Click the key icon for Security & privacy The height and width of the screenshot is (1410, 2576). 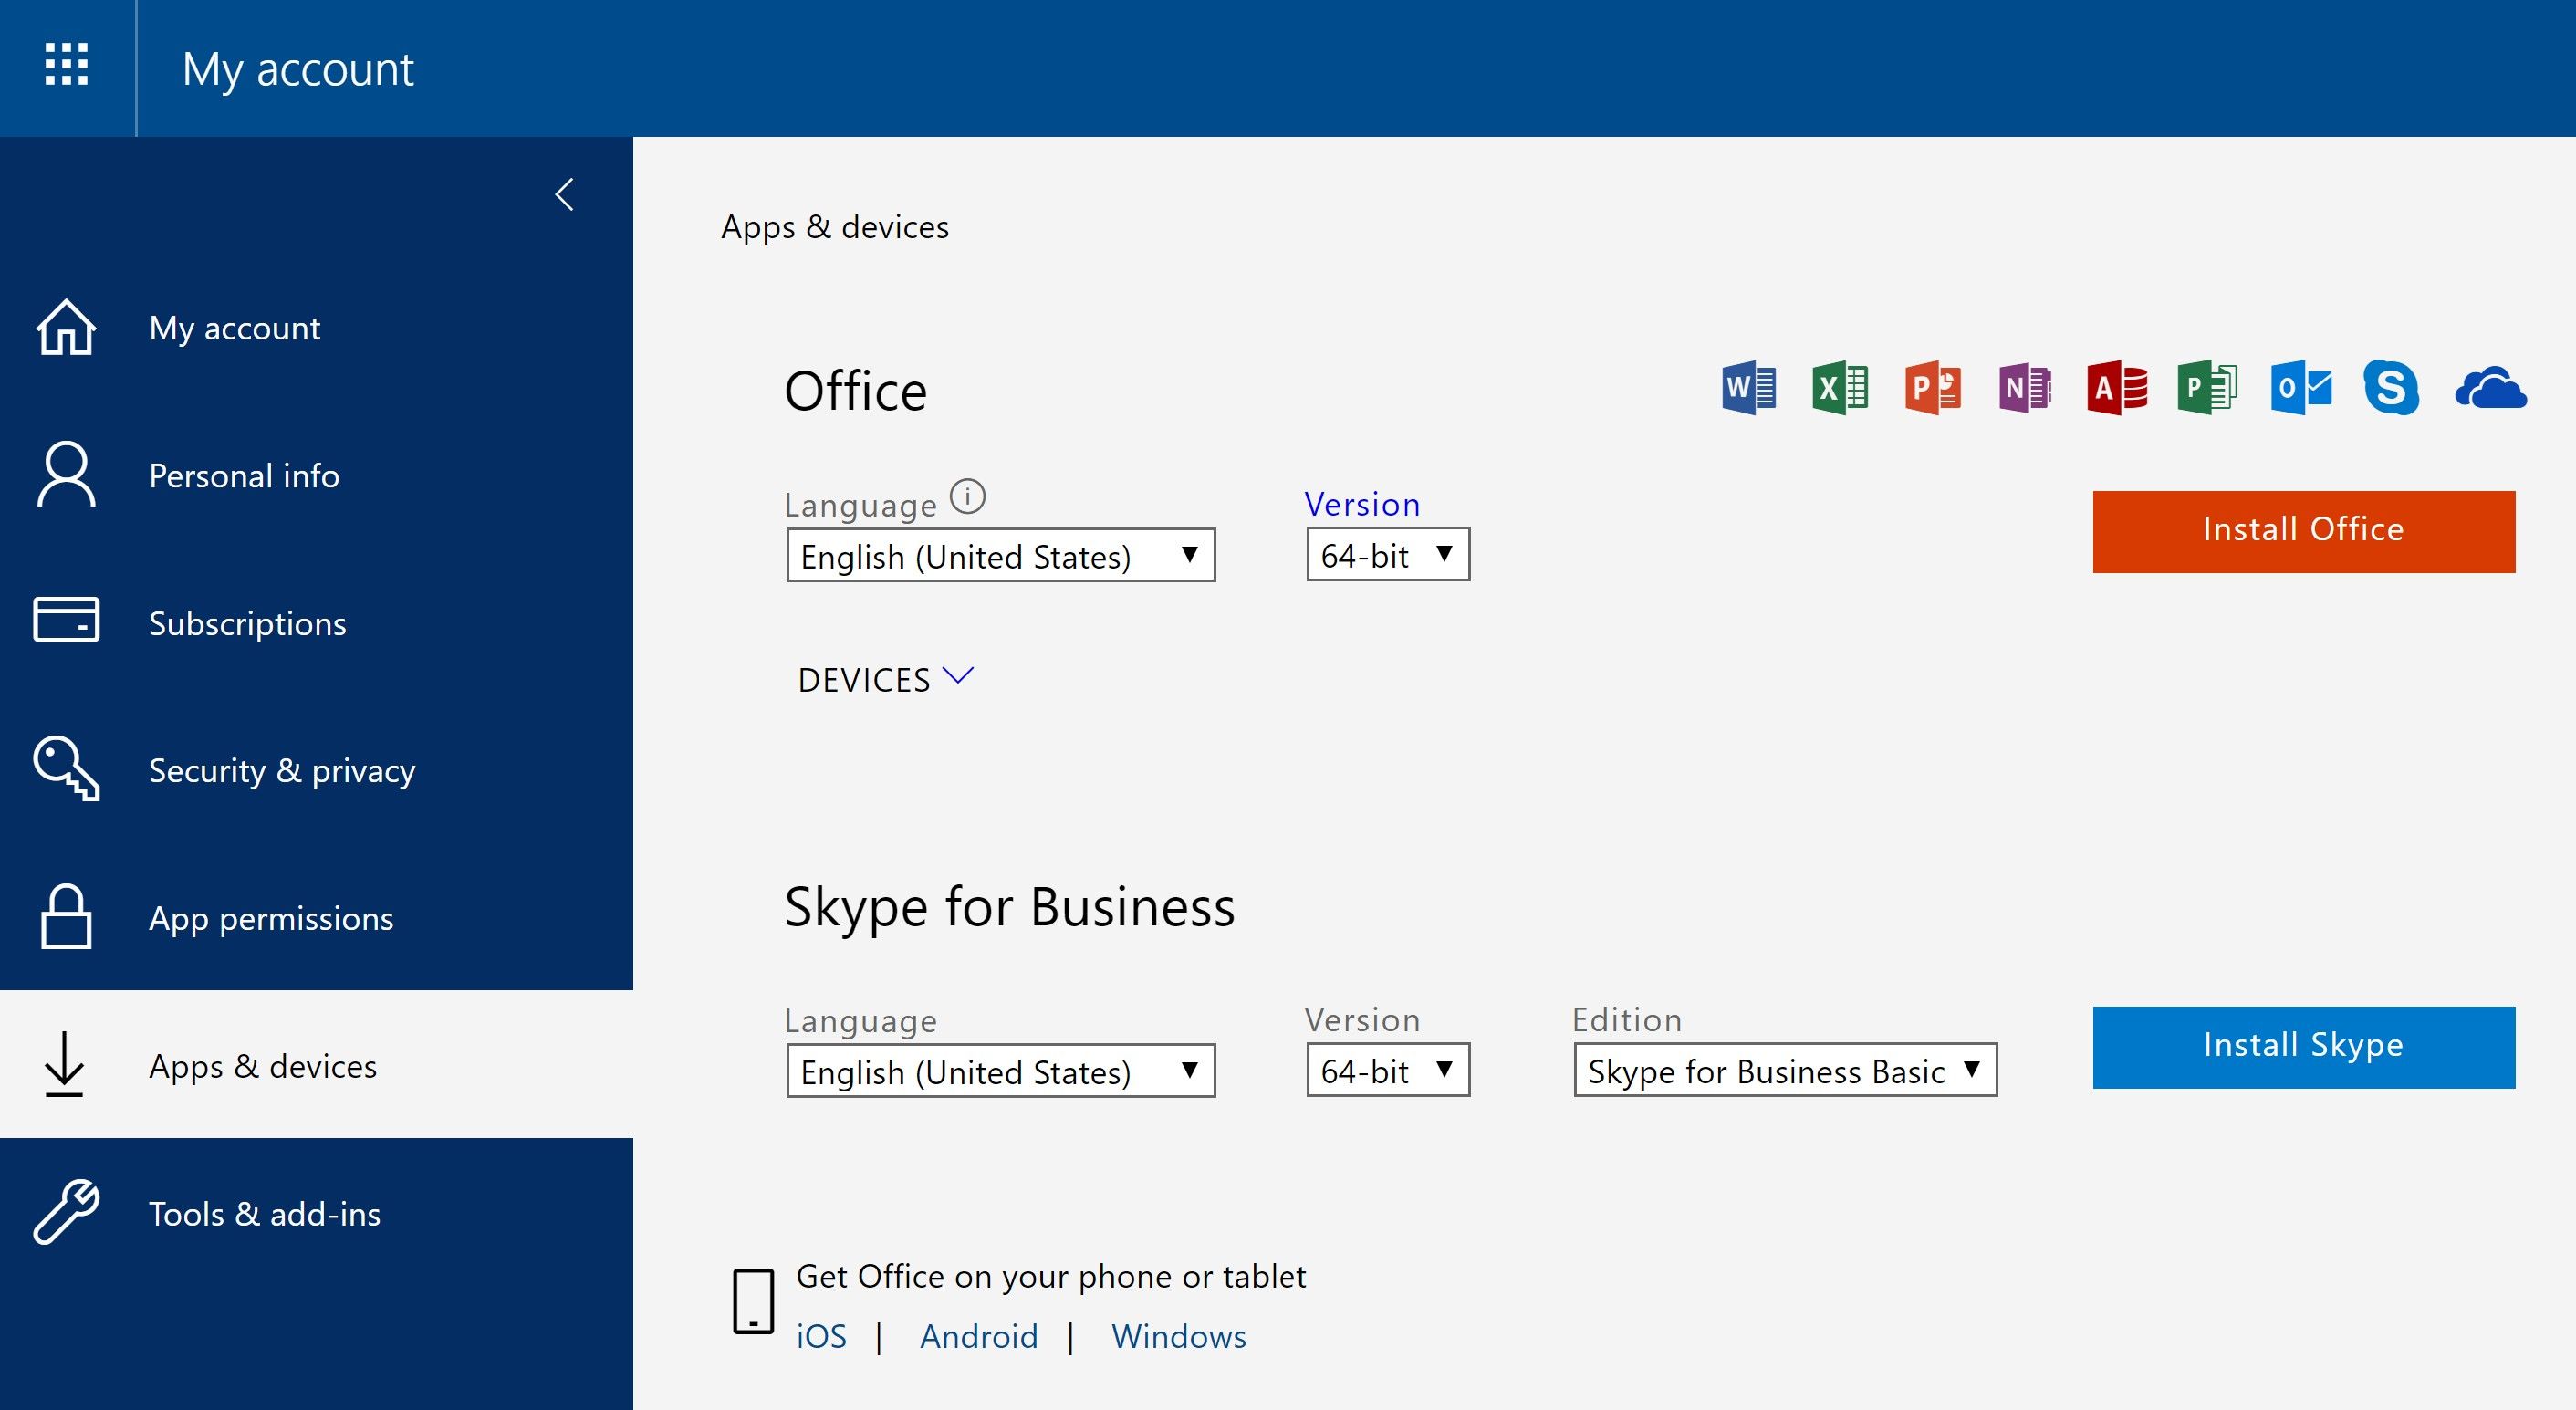coord(66,768)
